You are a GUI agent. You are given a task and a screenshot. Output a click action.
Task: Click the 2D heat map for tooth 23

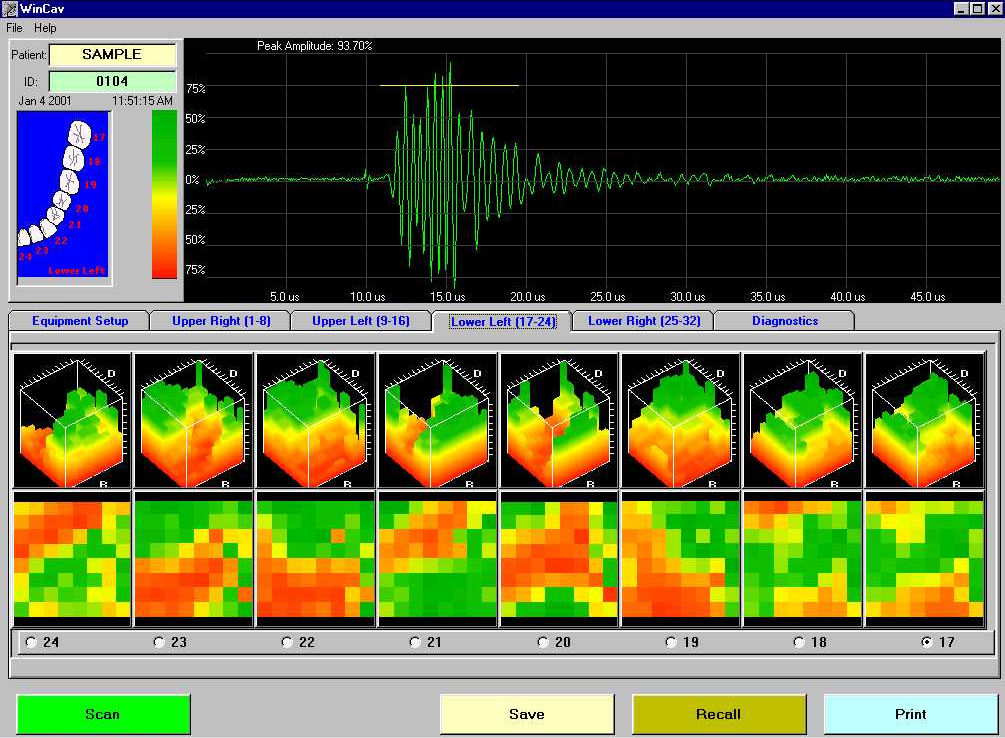pos(194,559)
